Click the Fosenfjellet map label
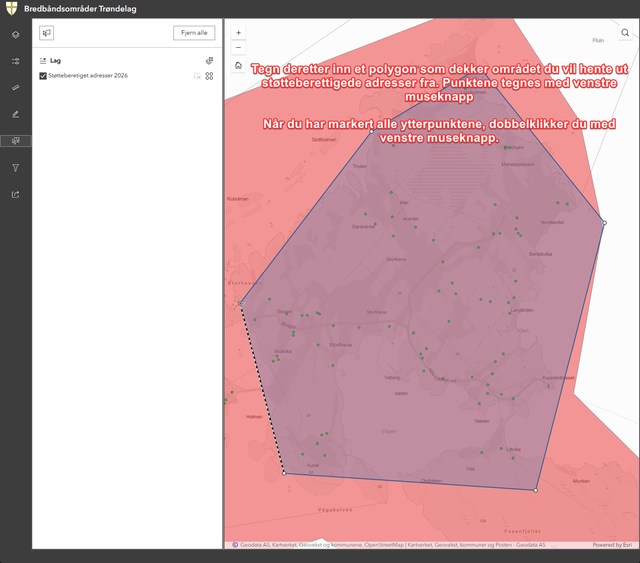The width and height of the screenshot is (640, 563). [x=522, y=531]
